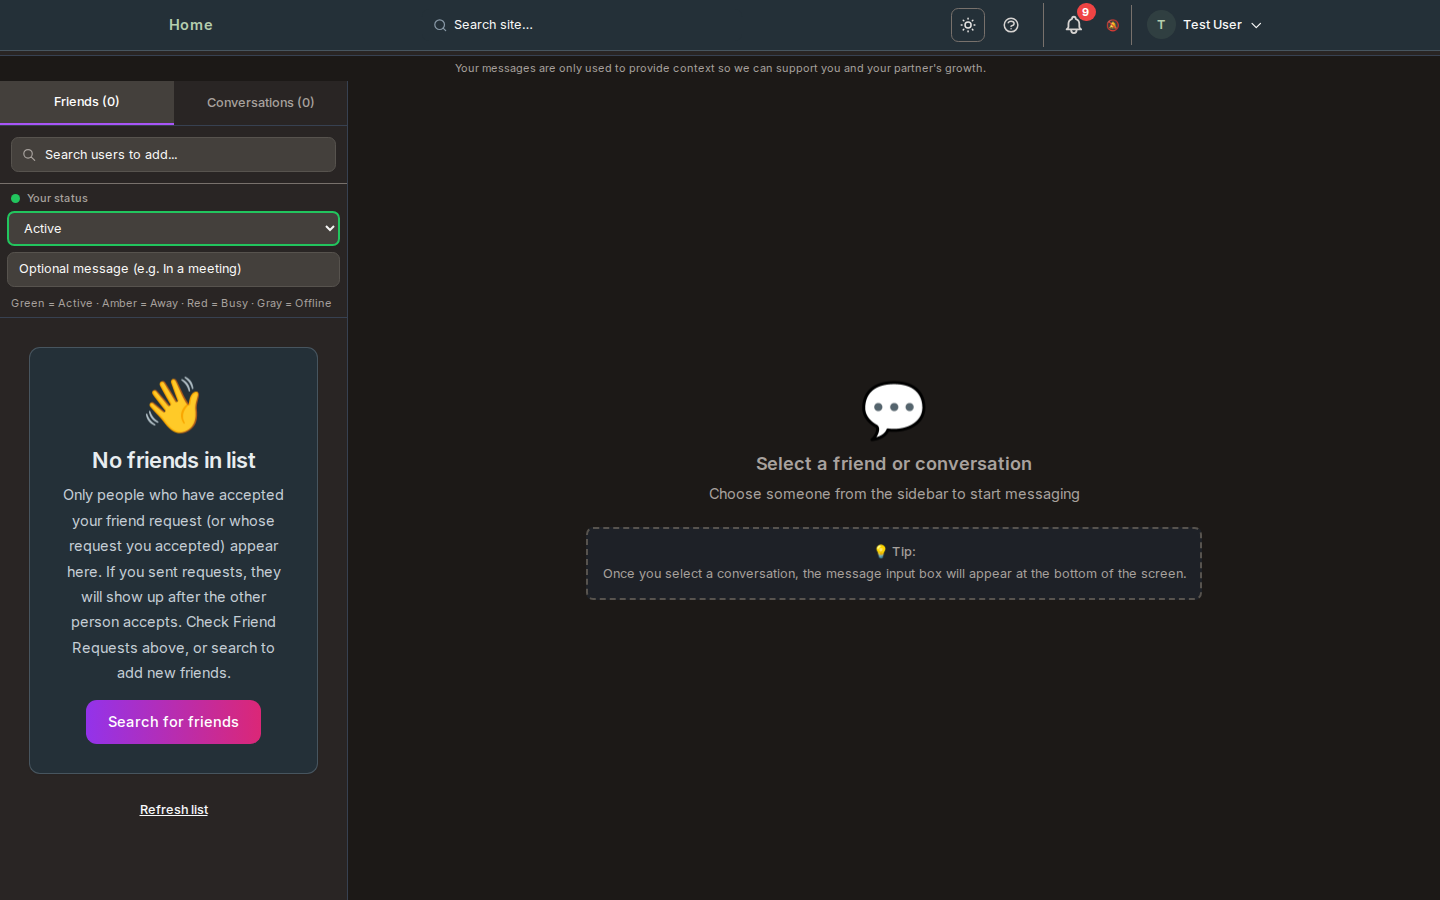This screenshot has height=900, width=1440.
Task: Toggle the light theme sun icon
Action: [967, 25]
